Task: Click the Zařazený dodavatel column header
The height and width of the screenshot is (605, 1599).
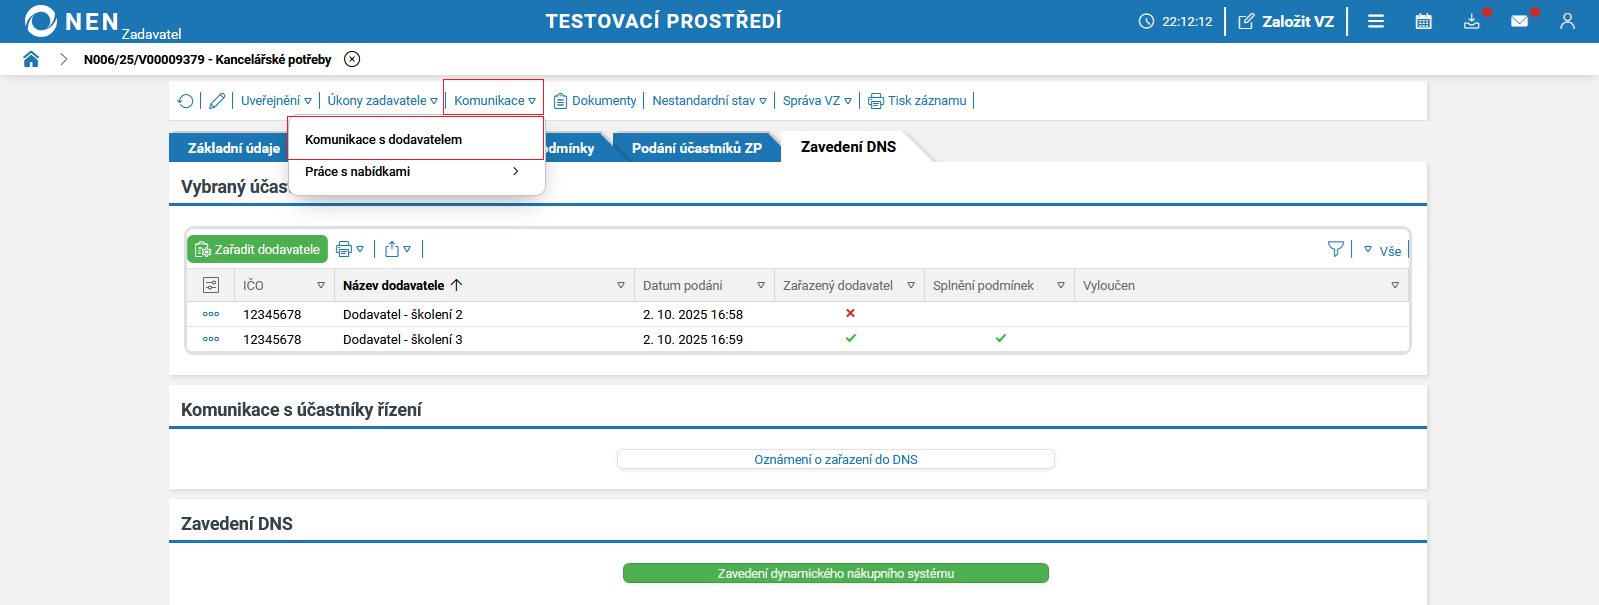Action: pos(838,285)
